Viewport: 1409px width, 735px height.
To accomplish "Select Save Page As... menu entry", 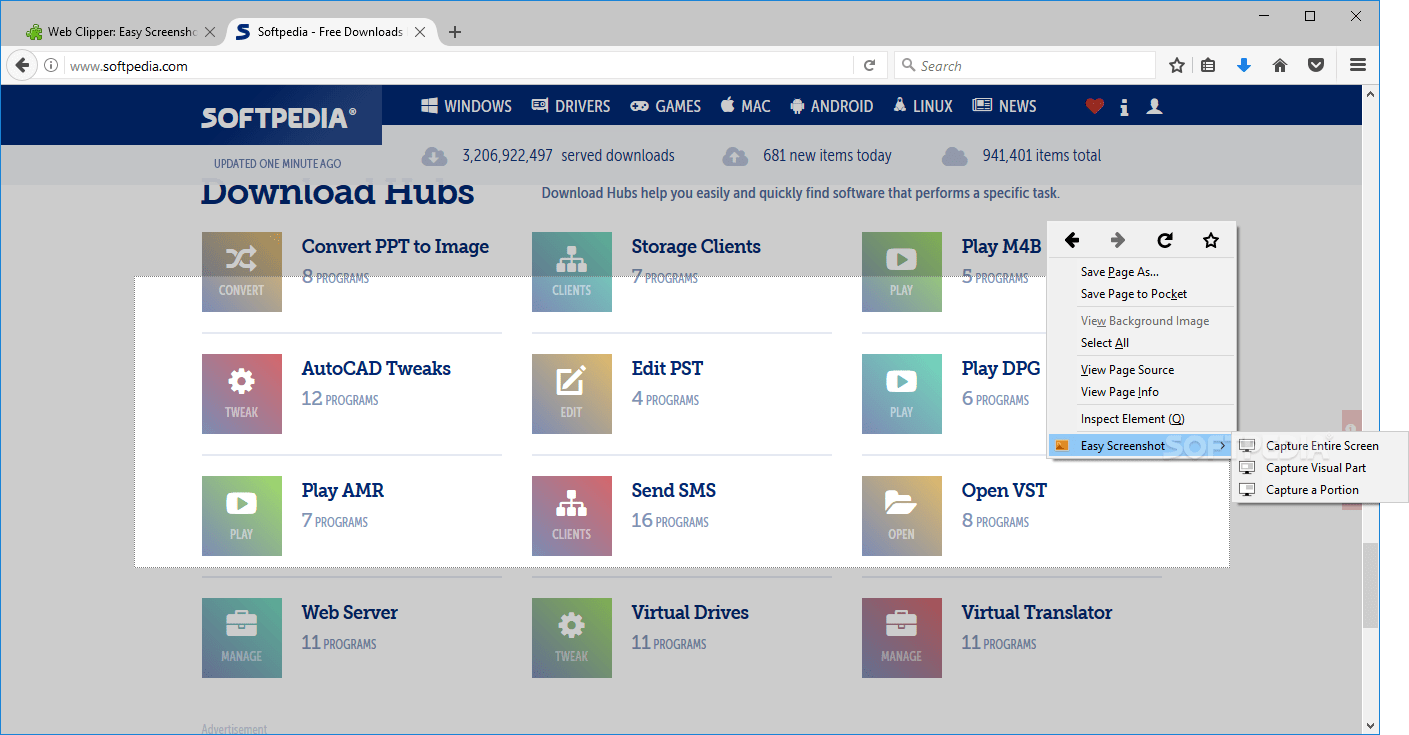I will pyautogui.click(x=1141, y=272).
